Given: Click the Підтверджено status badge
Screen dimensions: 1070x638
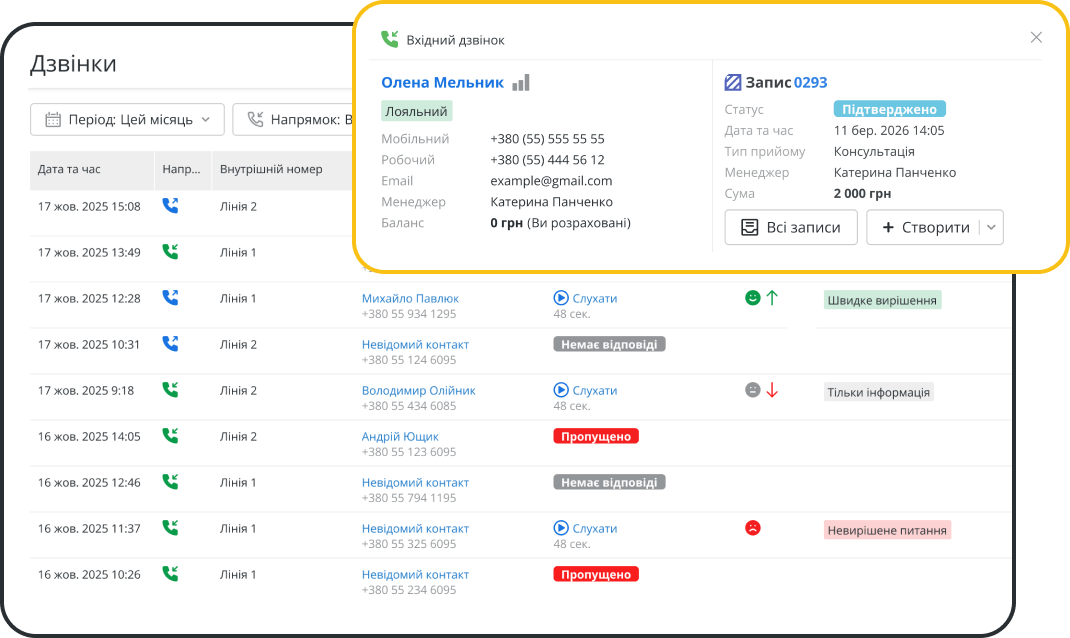Looking at the screenshot, I should click(889, 109).
